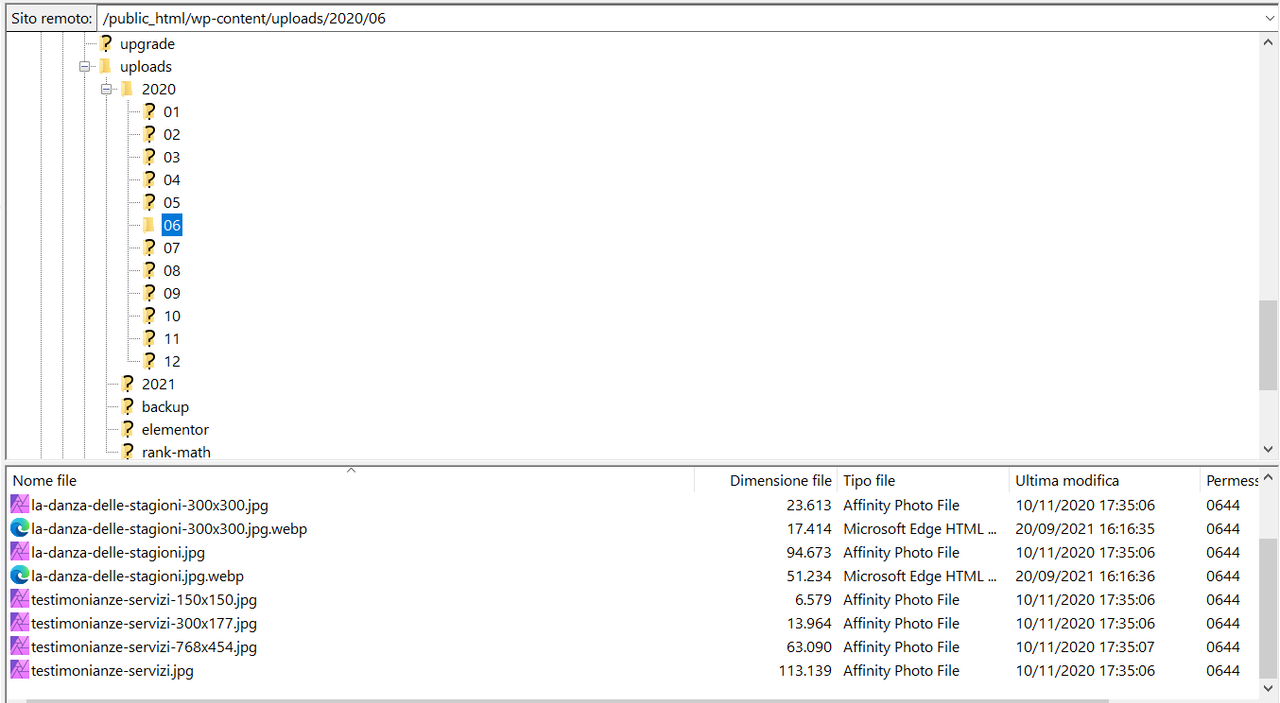The width and height of the screenshot is (1280, 703).
Task: Click the tree scrollbar up arrow
Action: pos(1268,43)
